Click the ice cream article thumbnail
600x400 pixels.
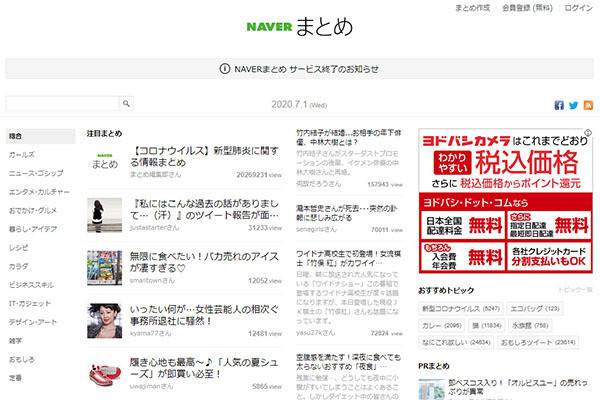point(104,268)
